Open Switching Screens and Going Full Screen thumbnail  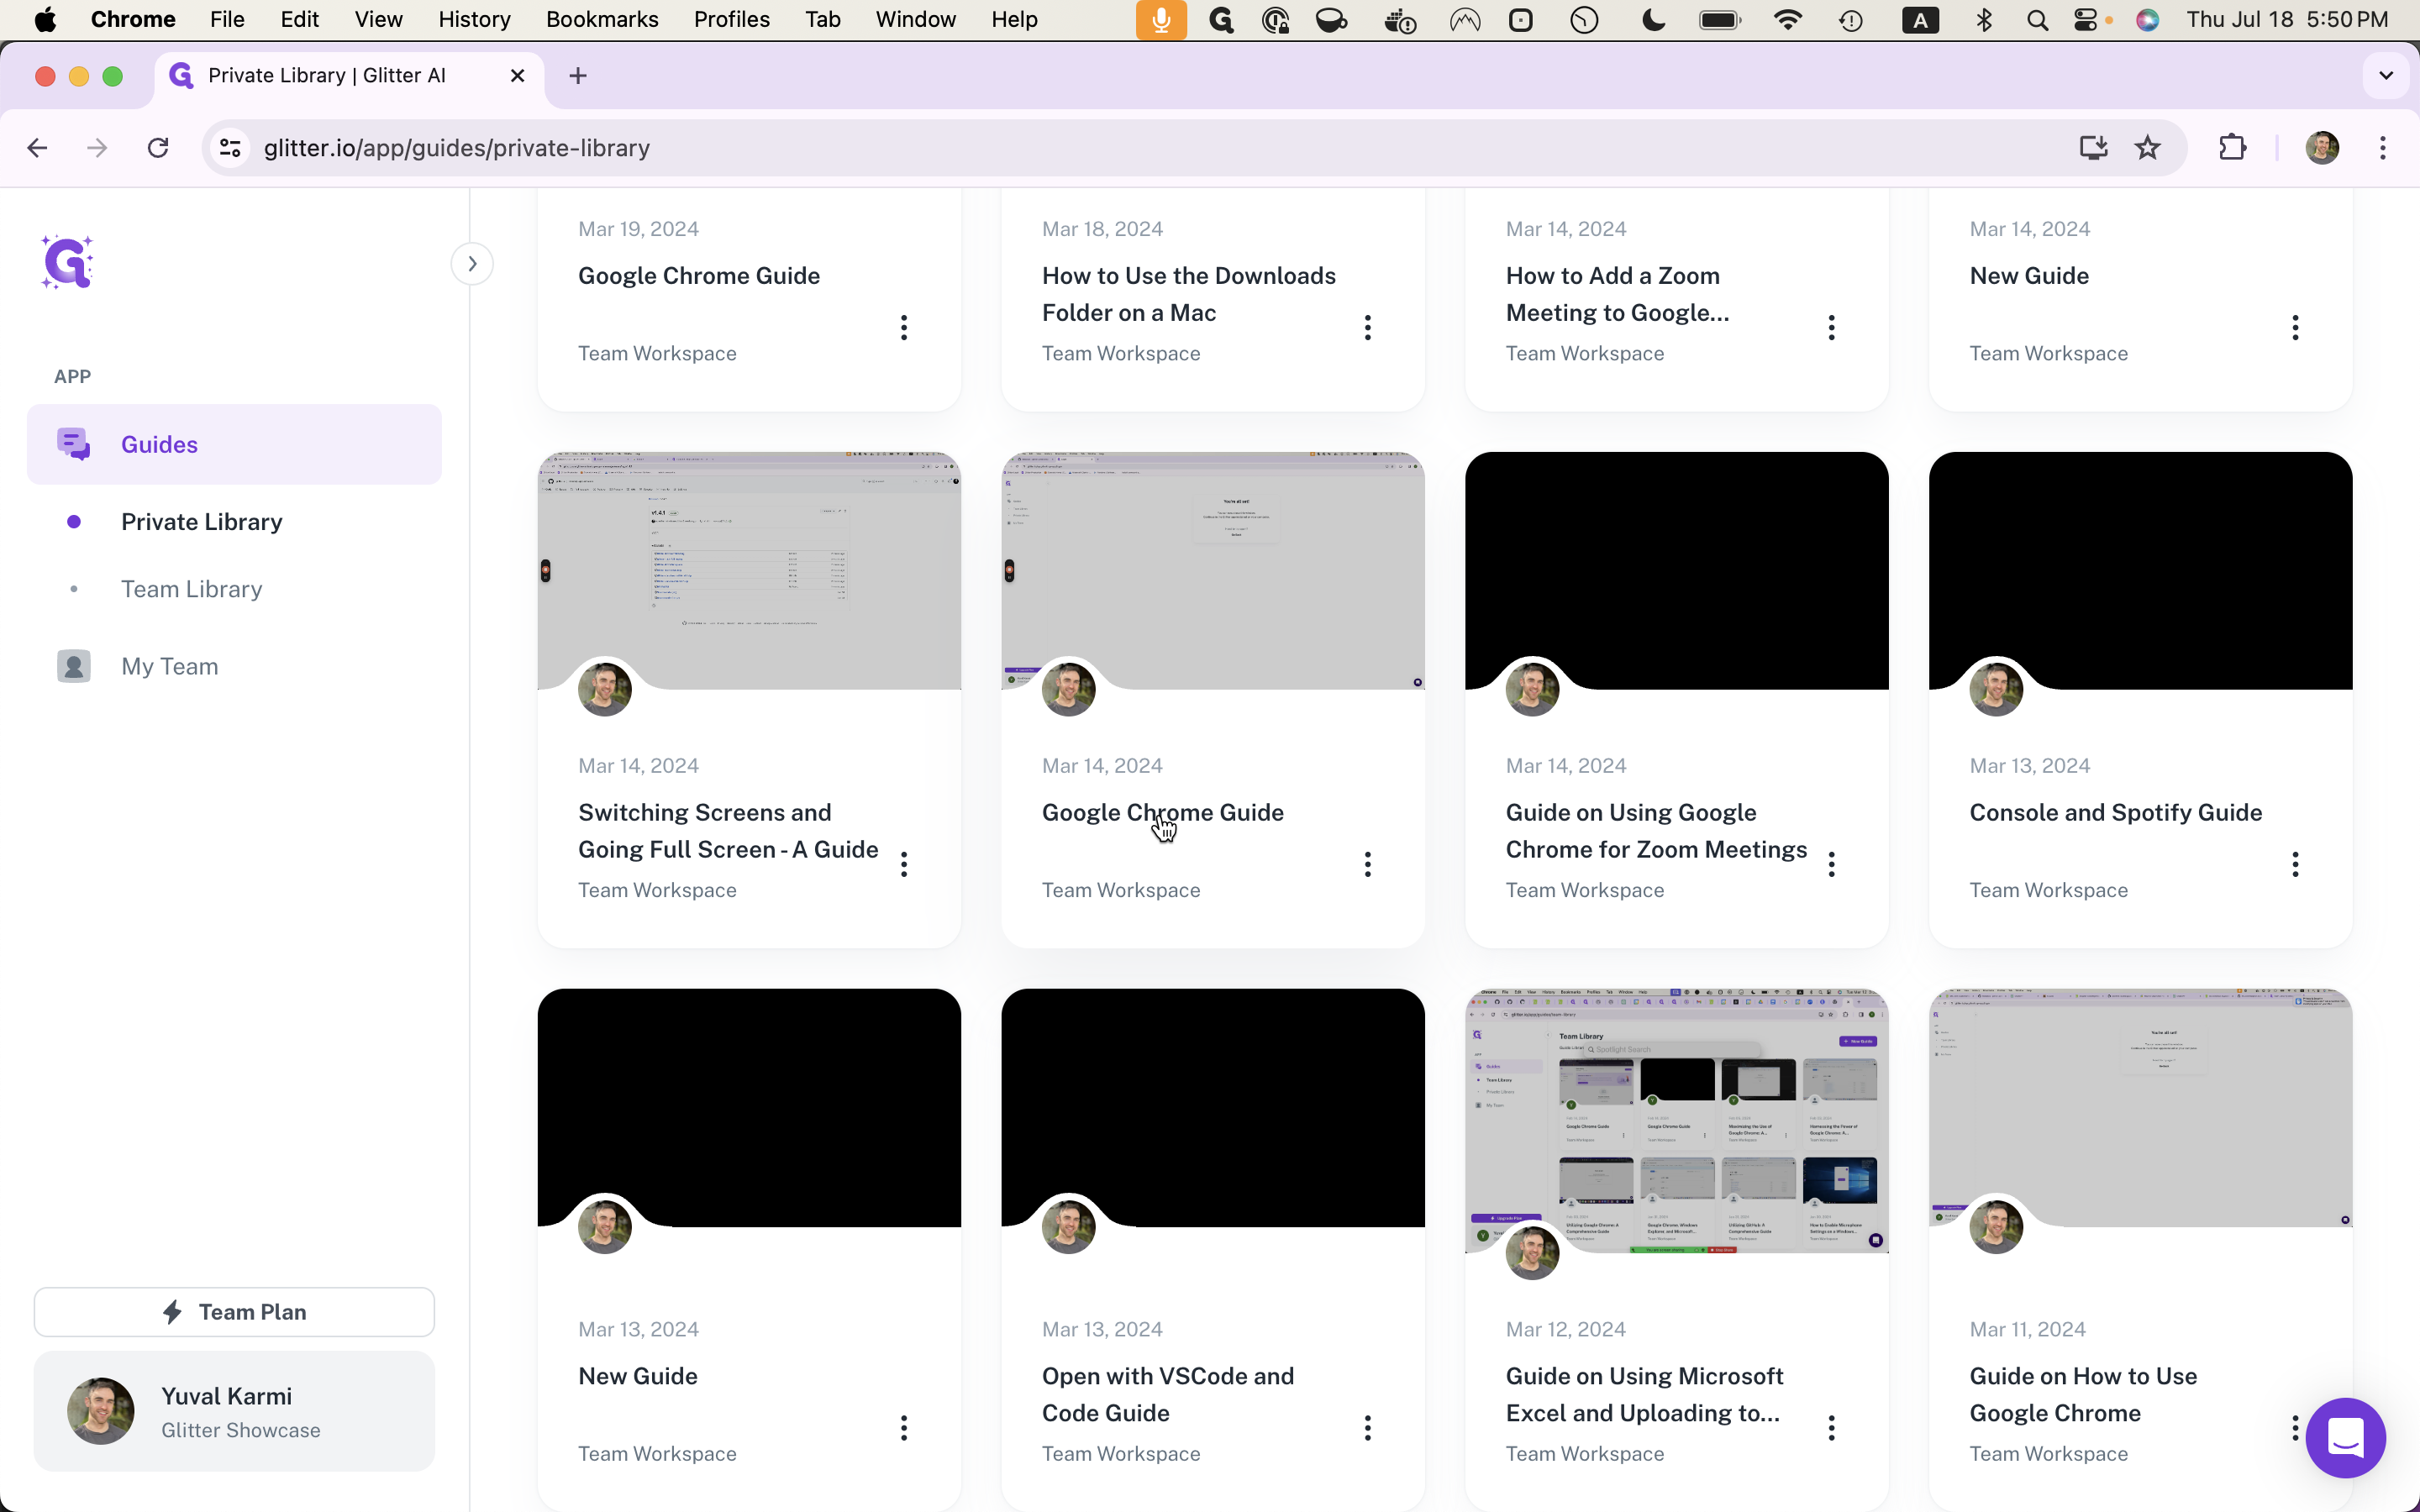click(x=749, y=571)
